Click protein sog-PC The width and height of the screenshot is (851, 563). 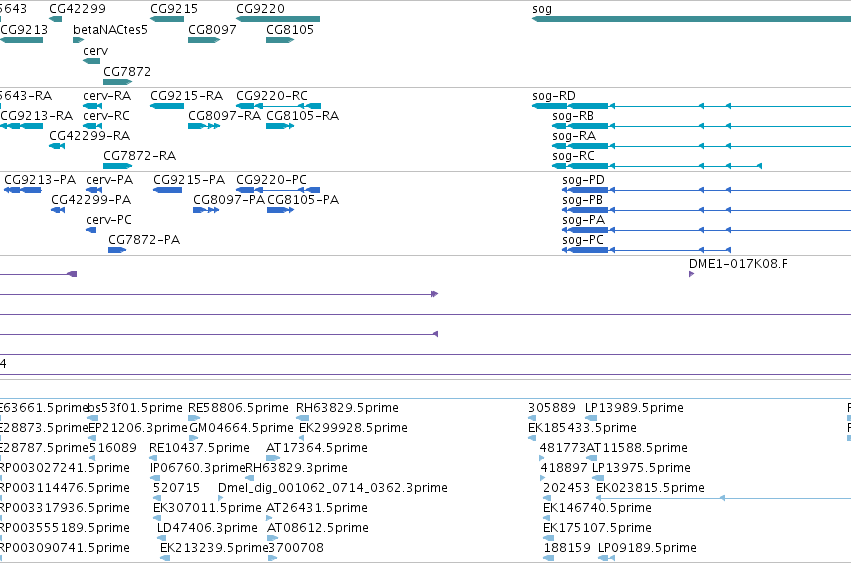582,240
